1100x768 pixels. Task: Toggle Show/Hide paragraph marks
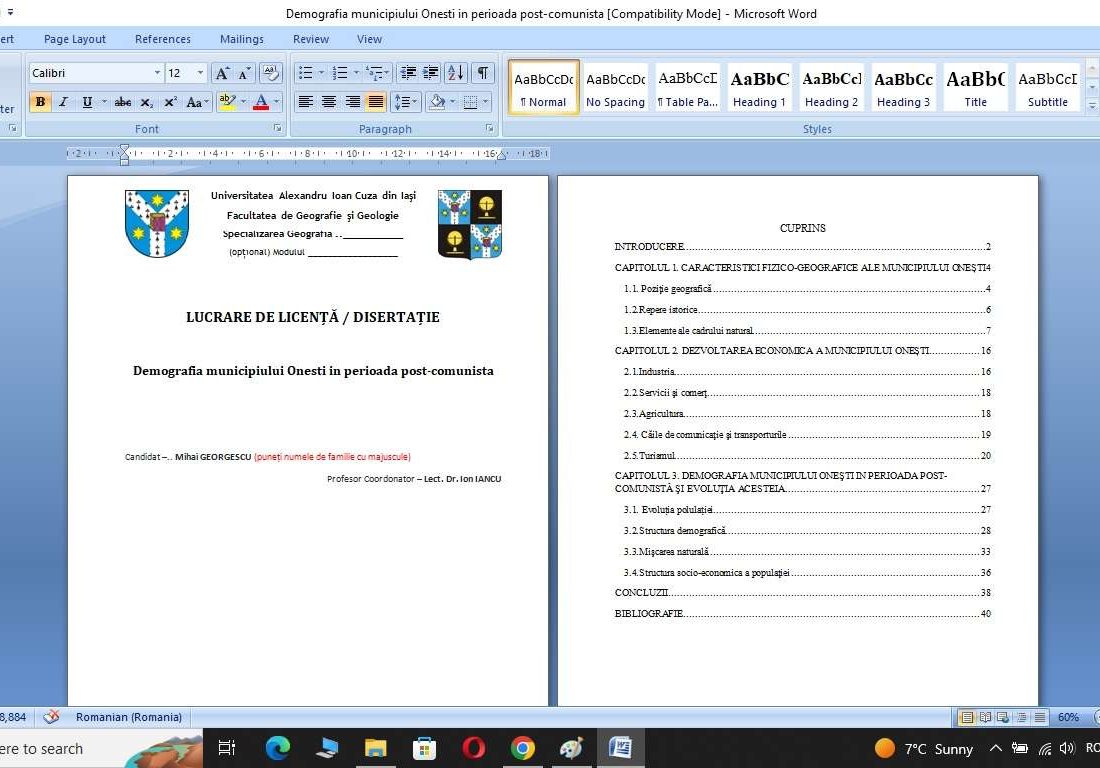click(483, 73)
